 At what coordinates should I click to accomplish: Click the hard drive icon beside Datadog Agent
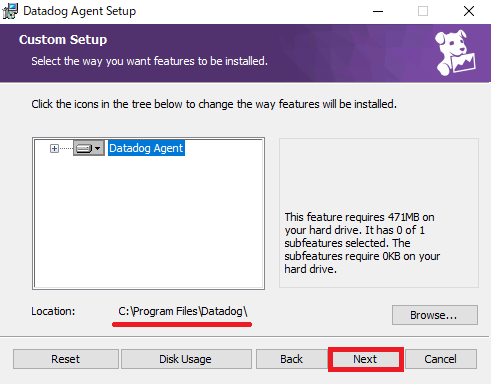pyautogui.click(x=84, y=148)
